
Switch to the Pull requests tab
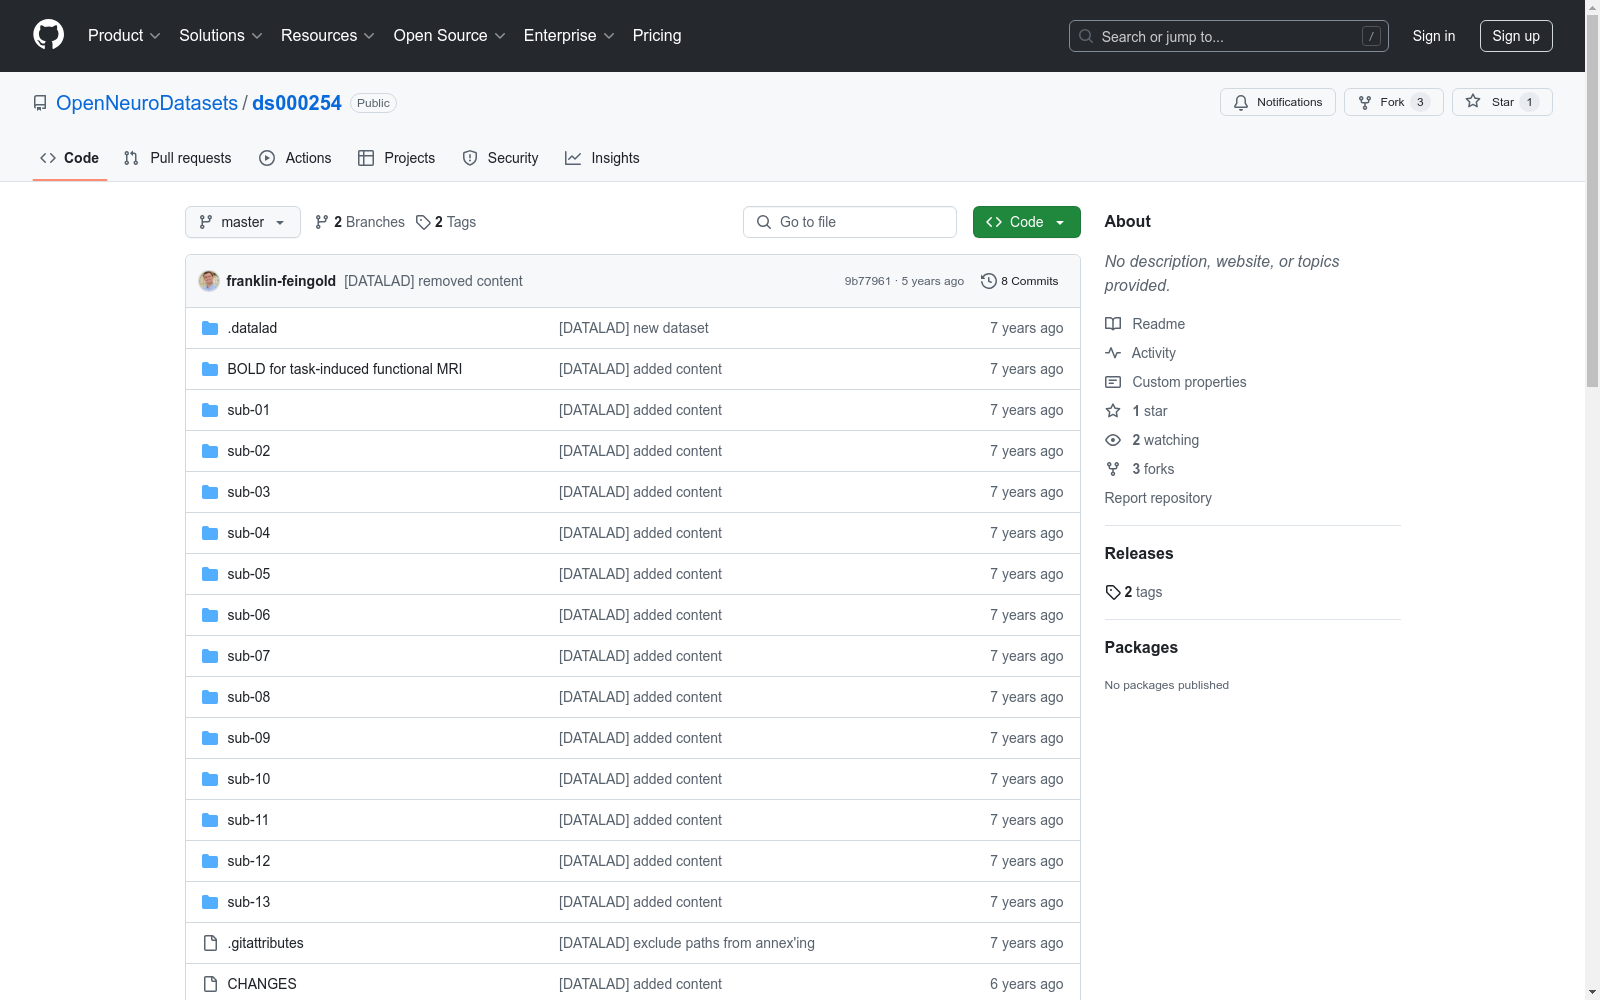tap(178, 158)
